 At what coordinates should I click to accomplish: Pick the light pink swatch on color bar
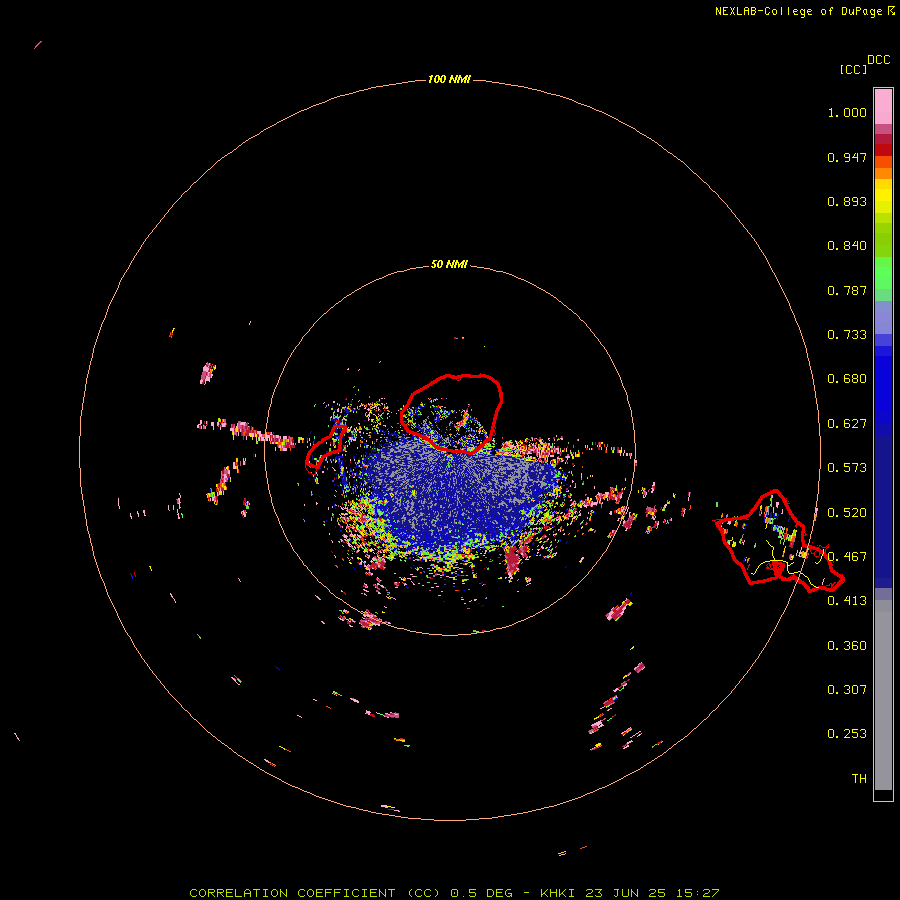883,107
